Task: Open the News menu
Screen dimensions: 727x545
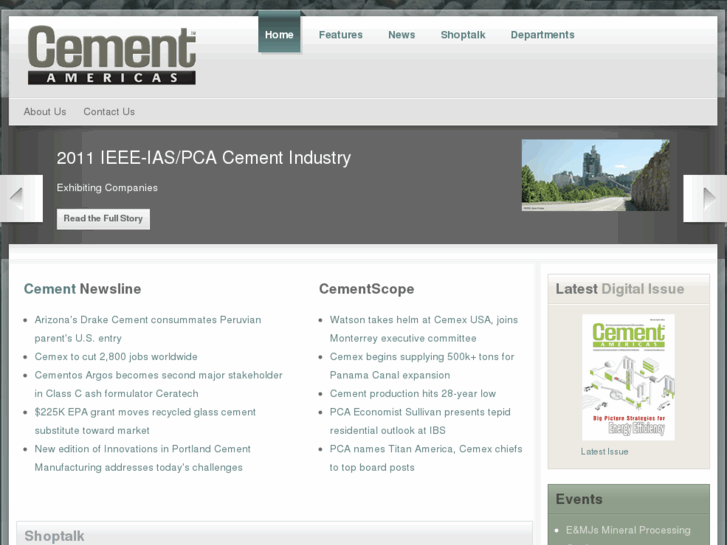Action: click(402, 35)
